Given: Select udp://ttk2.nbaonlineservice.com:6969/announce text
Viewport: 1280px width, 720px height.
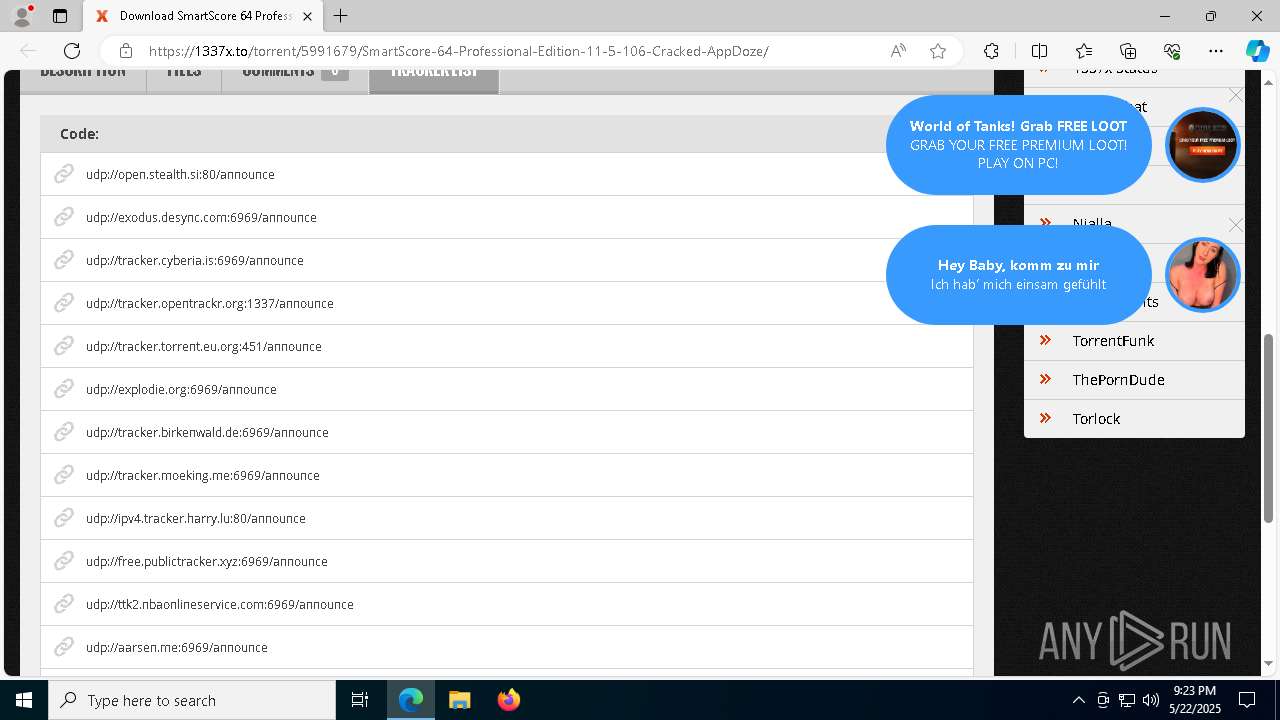Looking at the screenshot, I should (220, 604).
